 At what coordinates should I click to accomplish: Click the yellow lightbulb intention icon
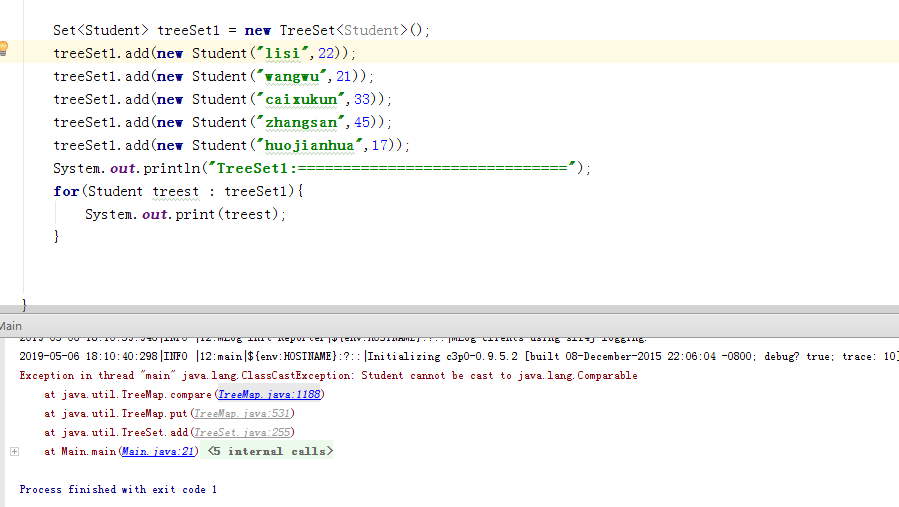tap(3, 48)
